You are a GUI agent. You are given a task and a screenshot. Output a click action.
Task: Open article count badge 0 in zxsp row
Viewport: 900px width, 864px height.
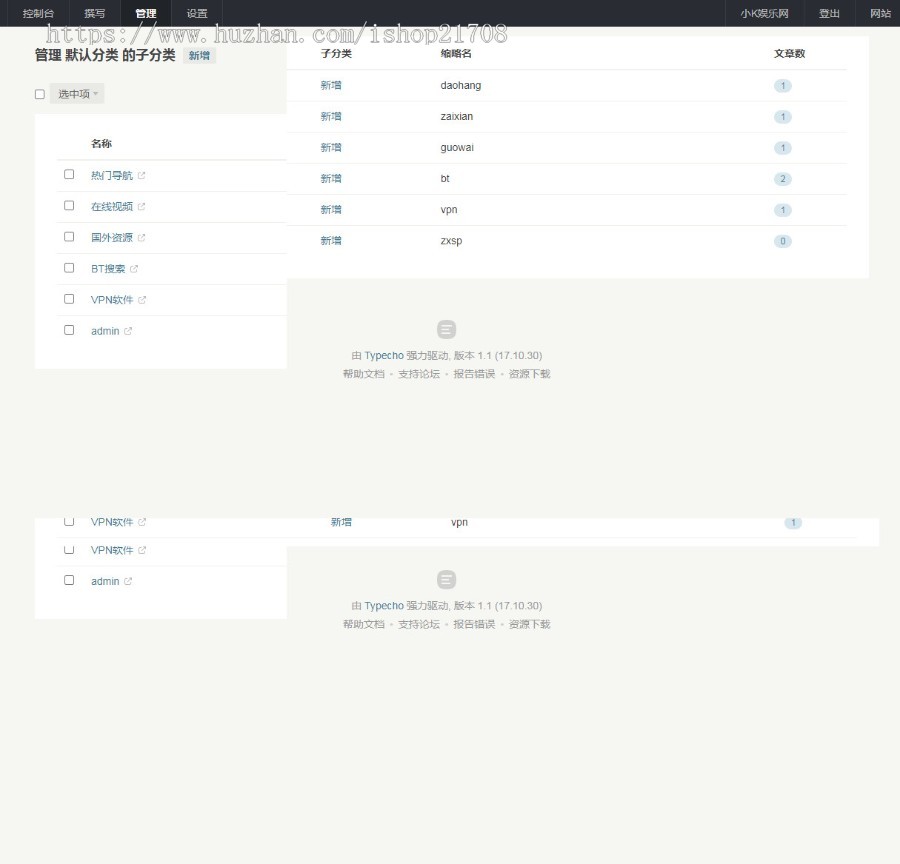(x=782, y=241)
